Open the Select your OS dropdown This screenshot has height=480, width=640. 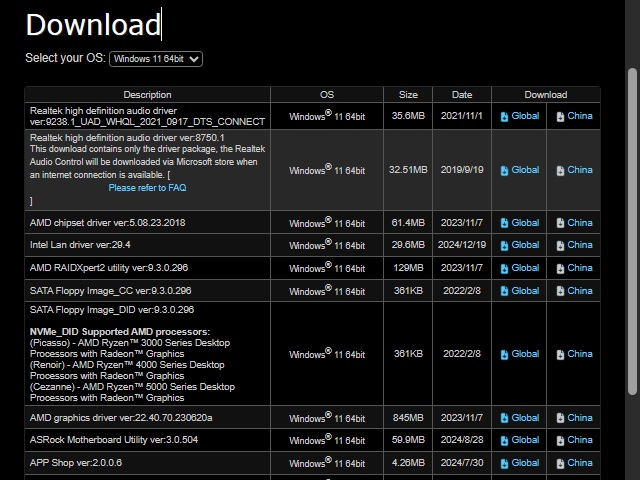pyautogui.click(x=156, y=59)
